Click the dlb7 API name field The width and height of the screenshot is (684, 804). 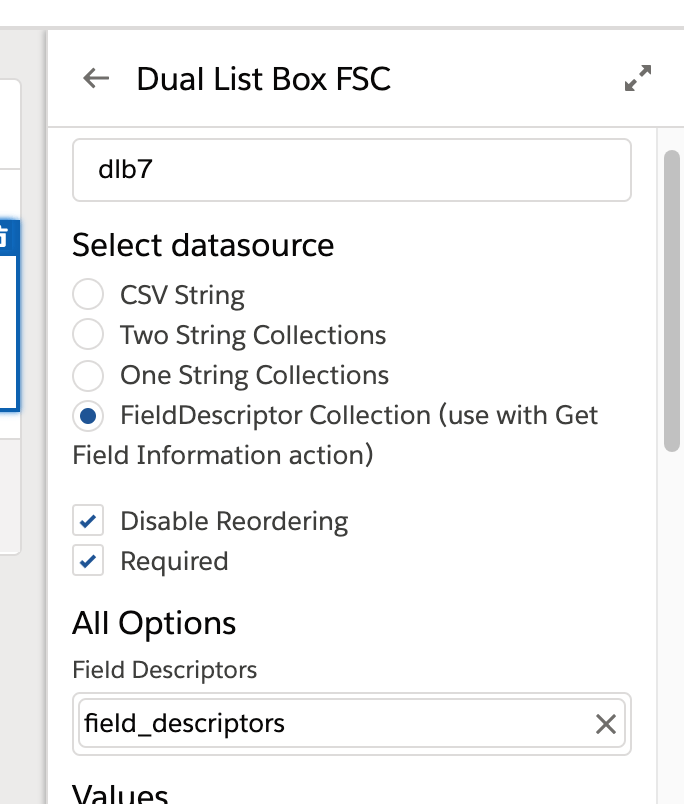351,170
